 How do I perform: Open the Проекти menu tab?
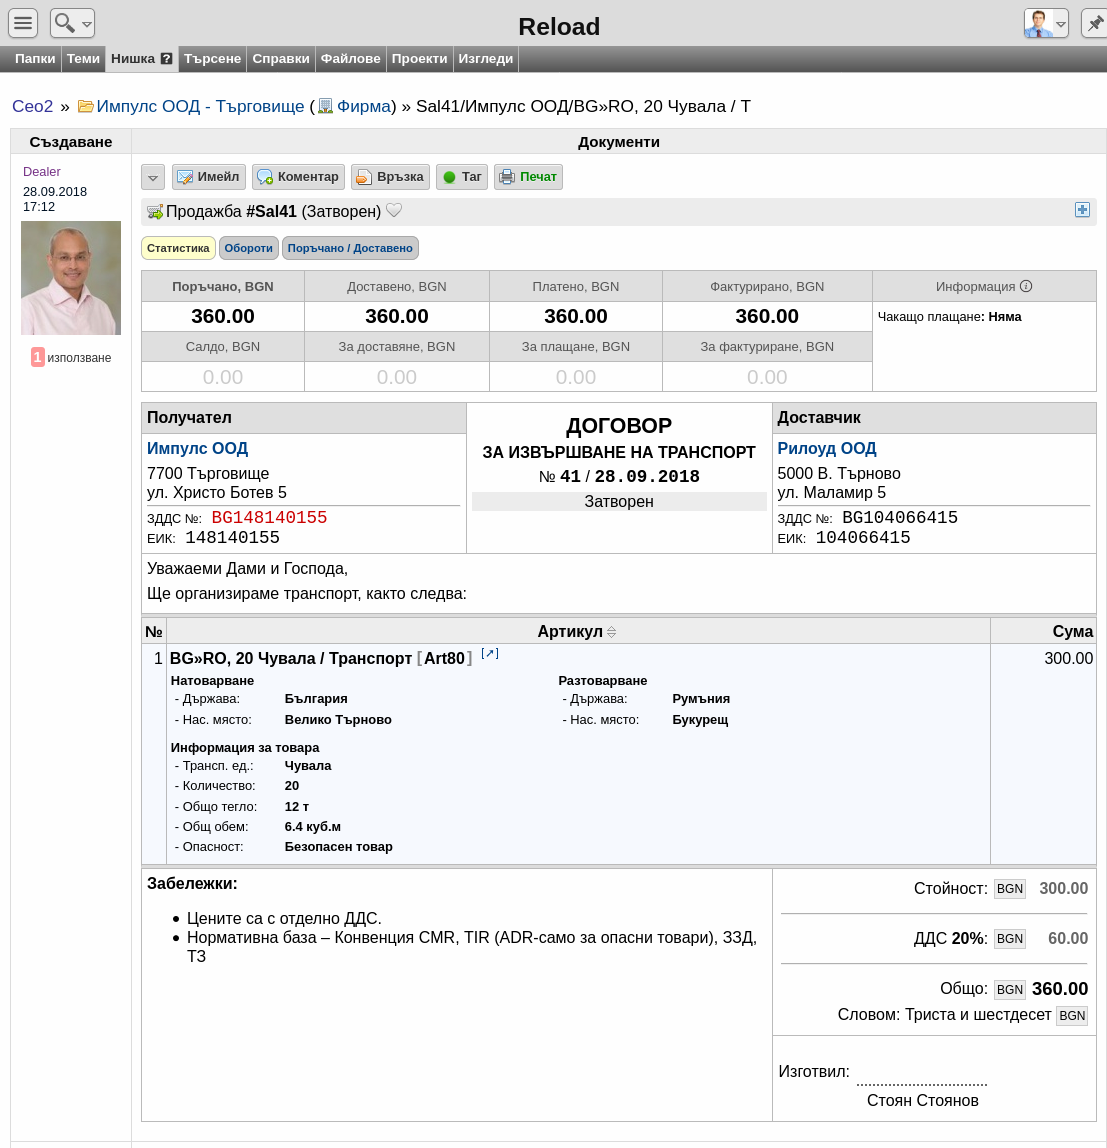click(x=420, y=59)
